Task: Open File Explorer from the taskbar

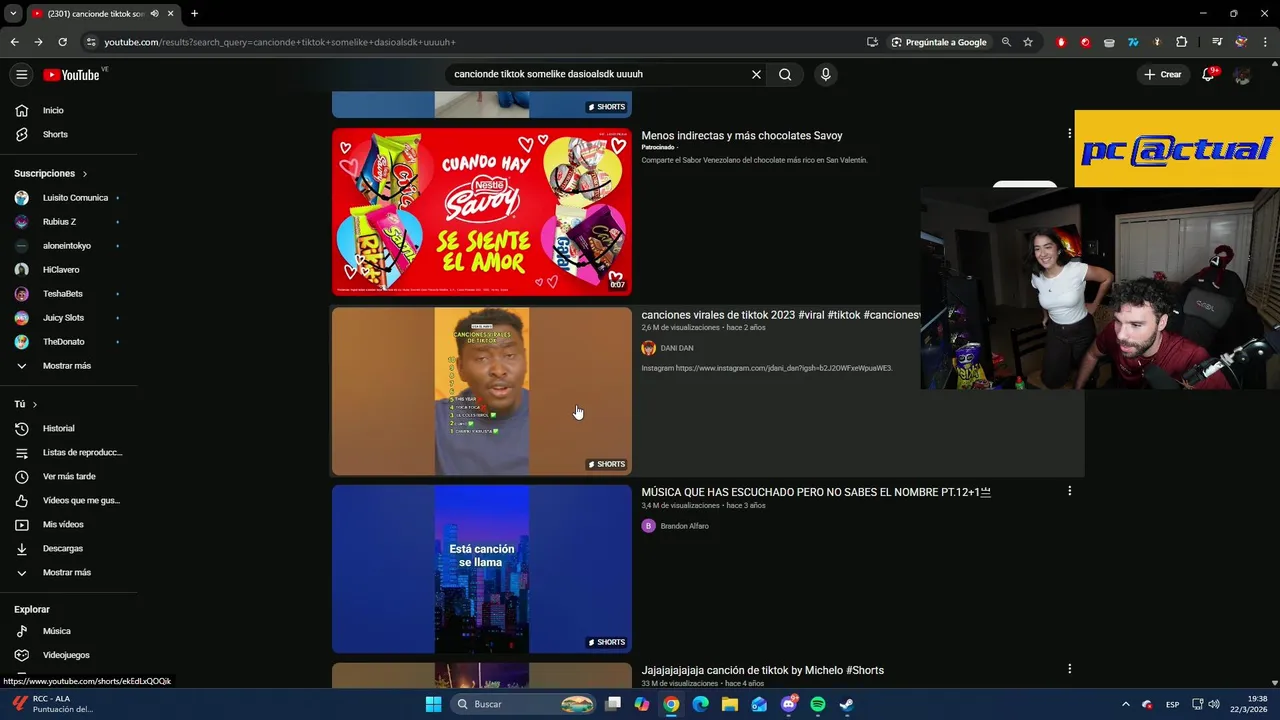Action: click(x=730, y=704)
